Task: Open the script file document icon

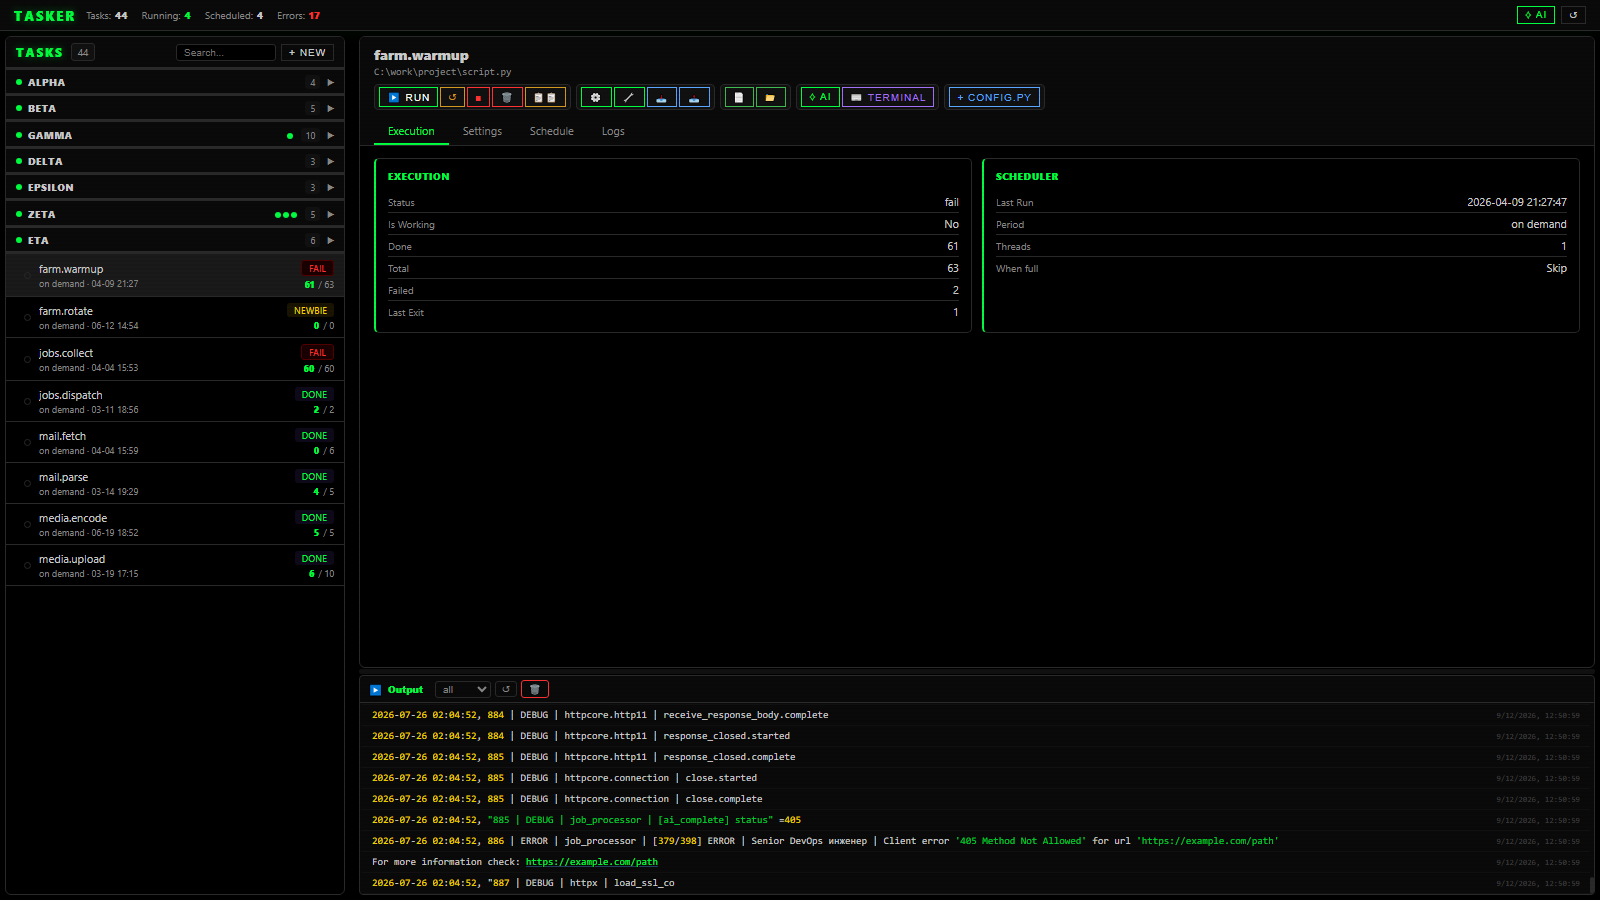Action: 739,97
